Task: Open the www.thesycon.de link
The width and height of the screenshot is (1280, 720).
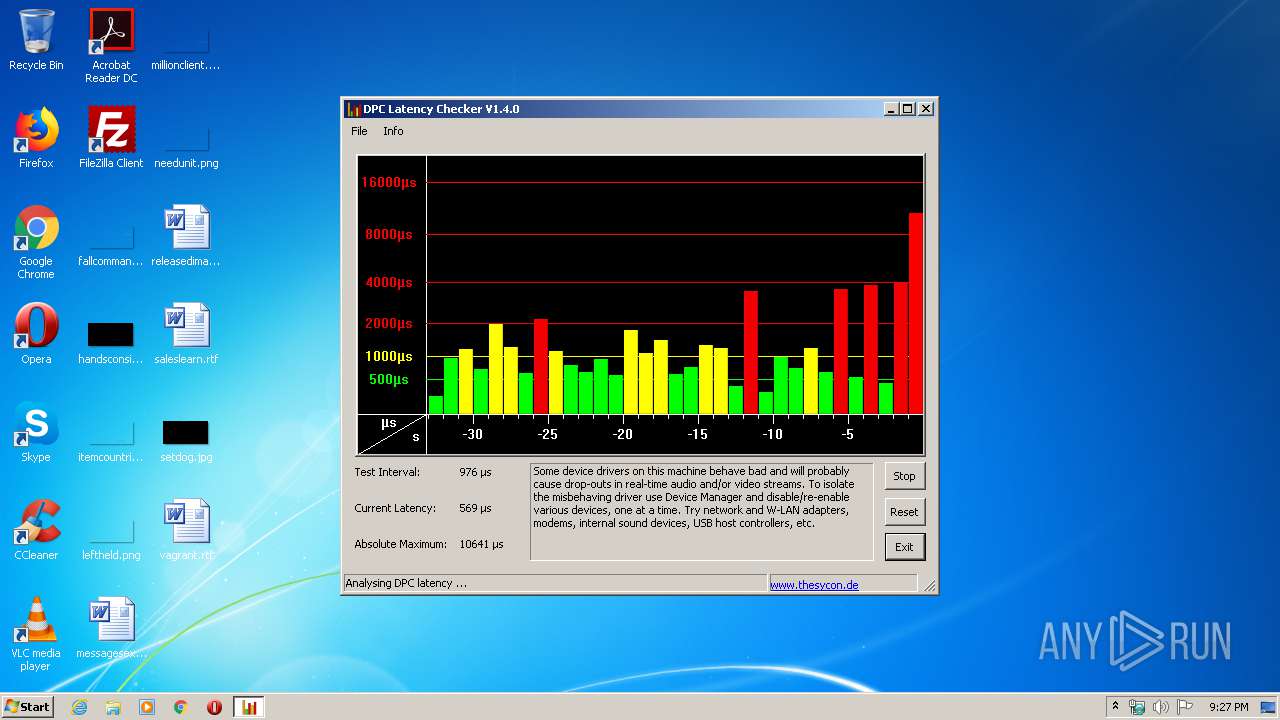Action: [x=814, y=585]
